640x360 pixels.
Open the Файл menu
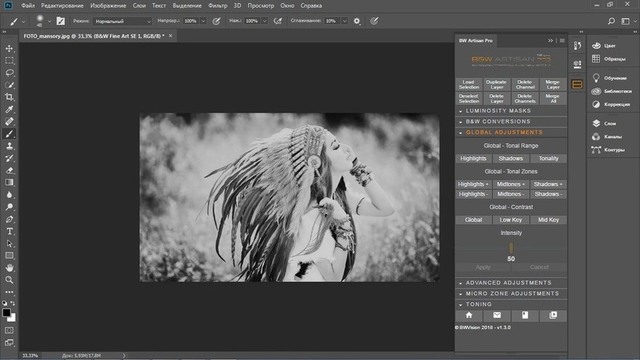28,6
